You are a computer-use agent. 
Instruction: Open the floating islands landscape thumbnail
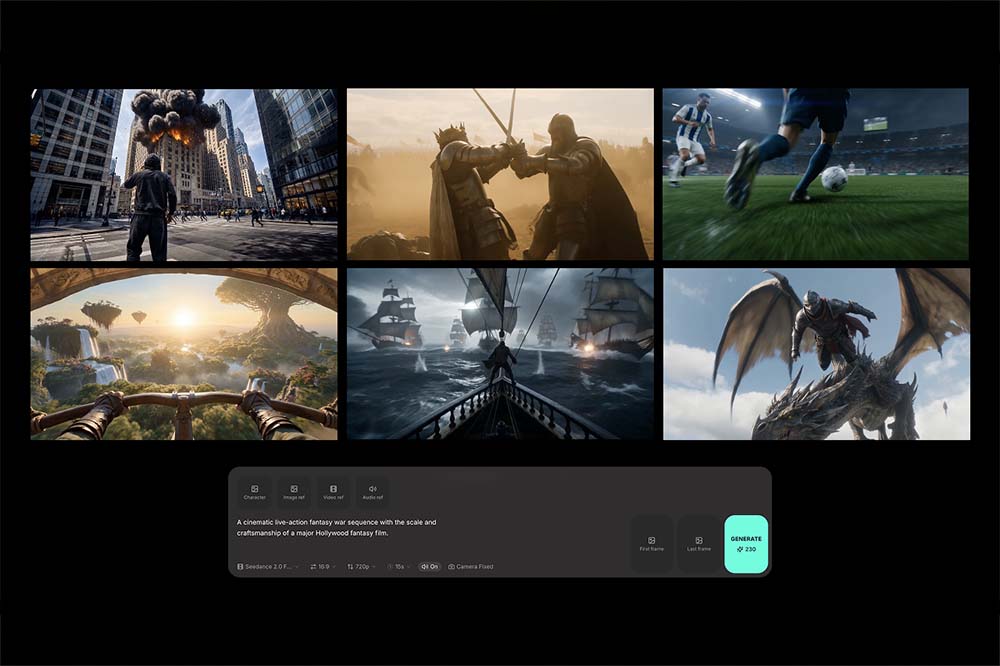pyautogui.click(x=184, y=354)
